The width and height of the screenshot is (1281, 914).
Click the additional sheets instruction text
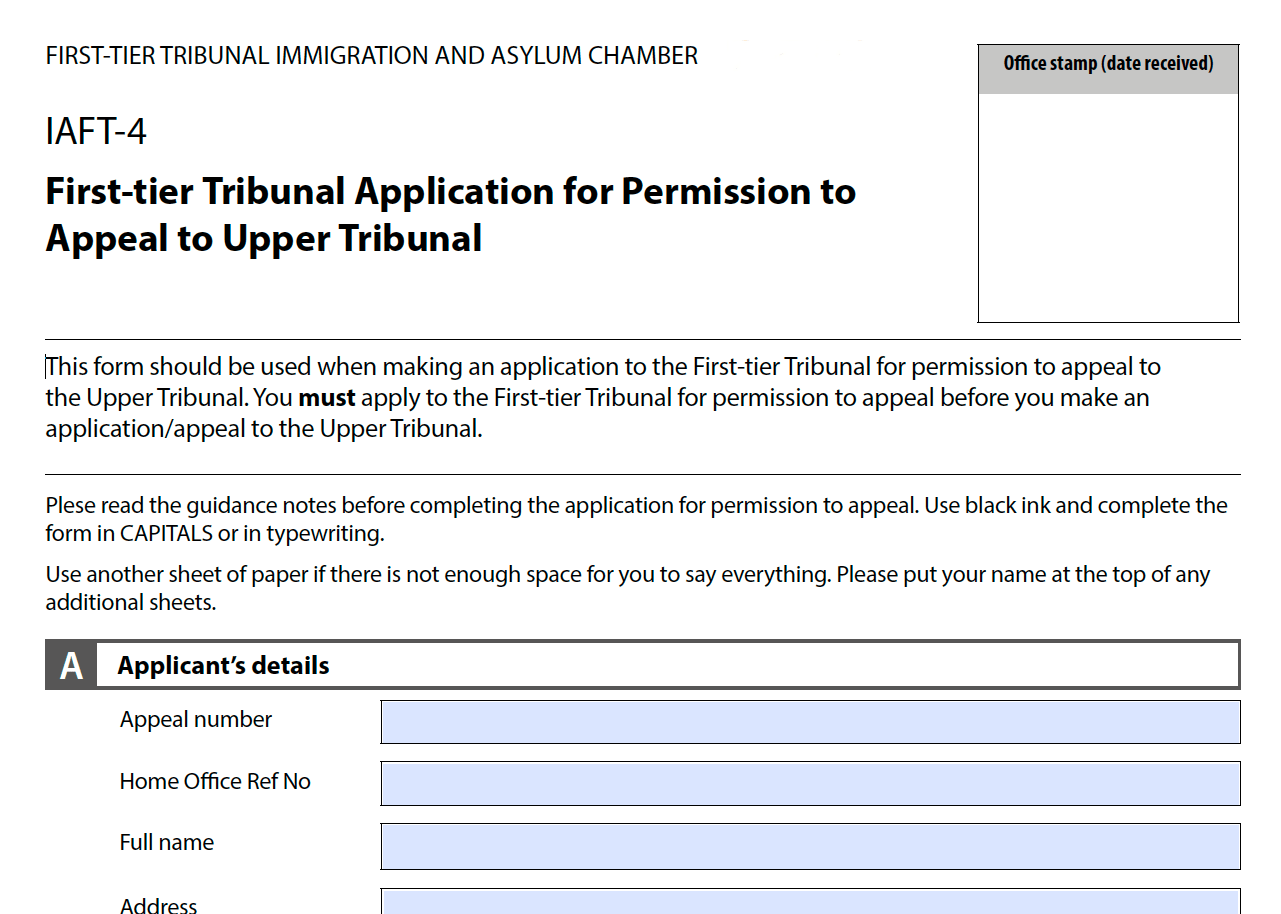click(627, 588)
